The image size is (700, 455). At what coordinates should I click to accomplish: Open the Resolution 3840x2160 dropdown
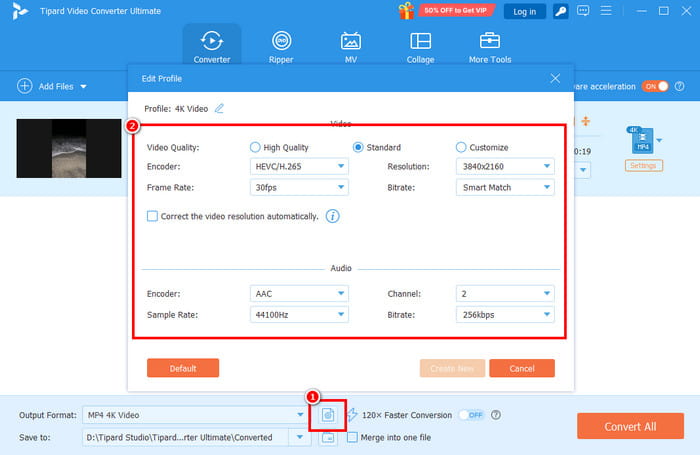[505, 166]
